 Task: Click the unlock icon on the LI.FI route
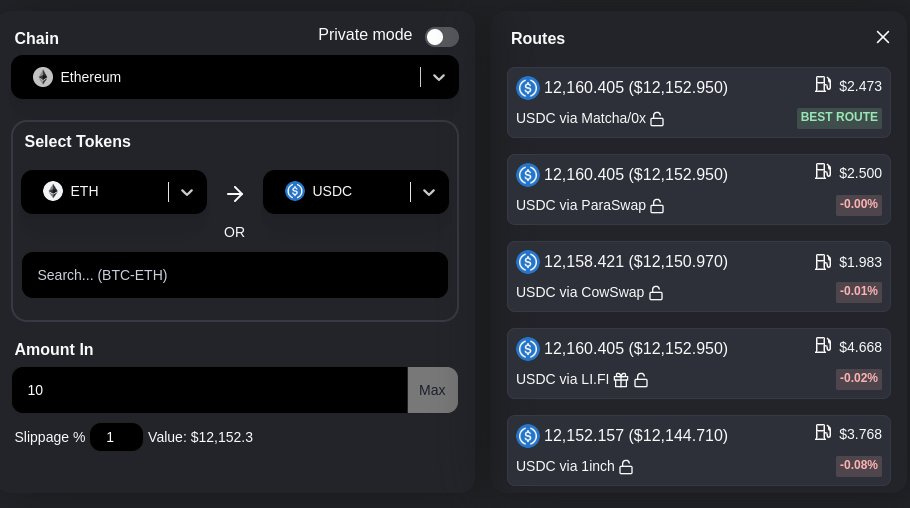point(641,380)
